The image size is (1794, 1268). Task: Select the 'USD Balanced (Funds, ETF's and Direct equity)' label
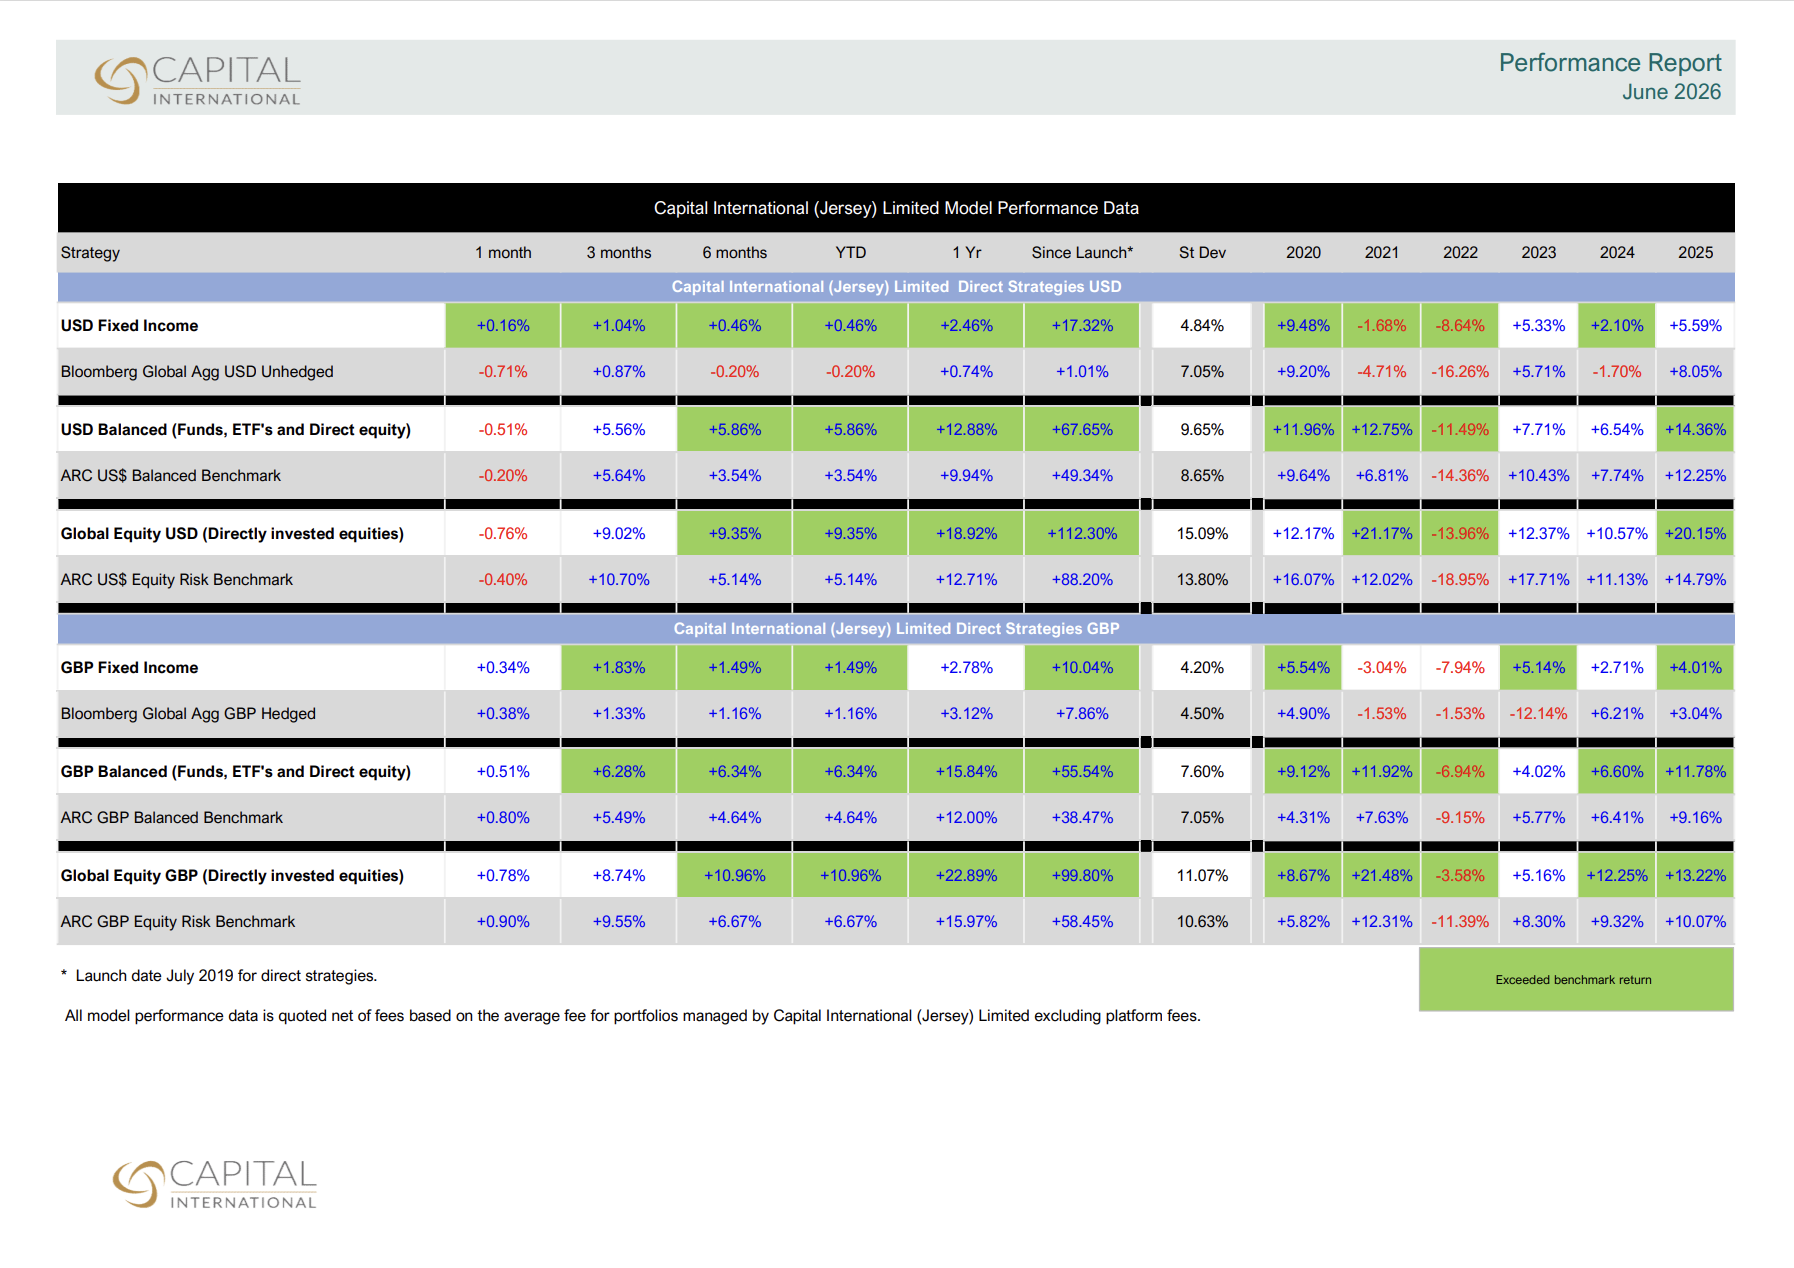tap(236, 430)
